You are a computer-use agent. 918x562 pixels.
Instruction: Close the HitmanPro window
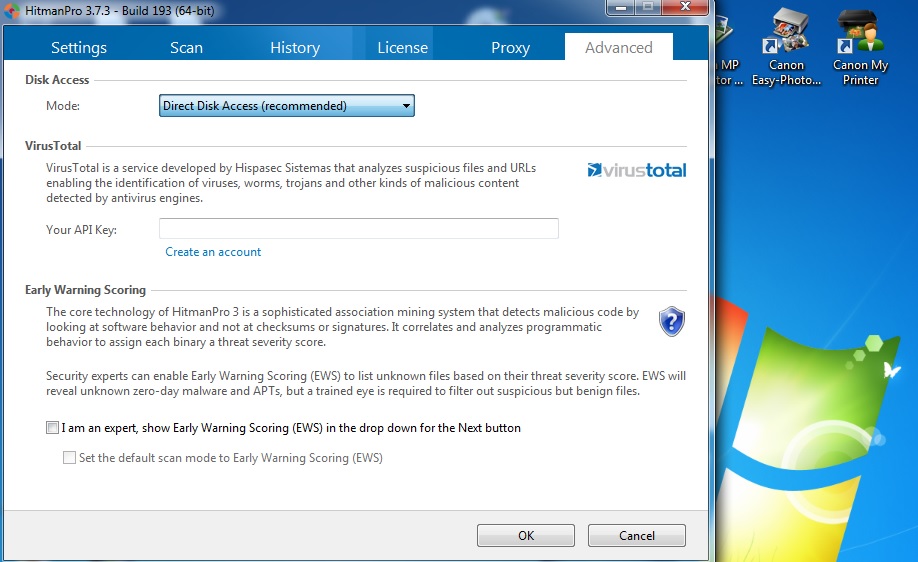[x=685, y=8]
